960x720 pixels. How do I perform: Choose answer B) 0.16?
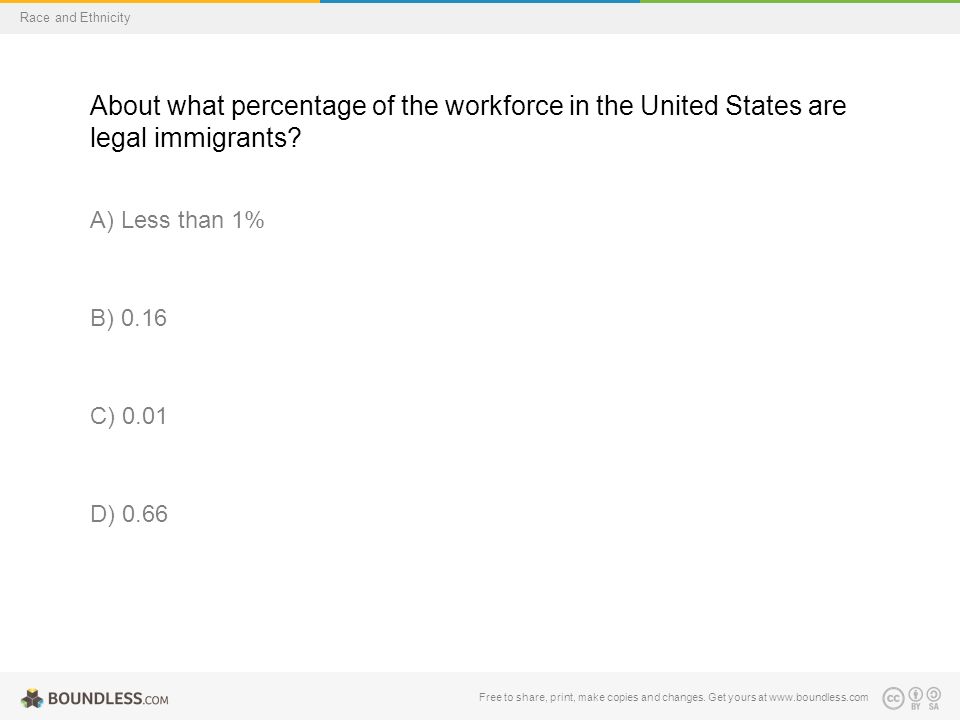(x=129, y=318)
